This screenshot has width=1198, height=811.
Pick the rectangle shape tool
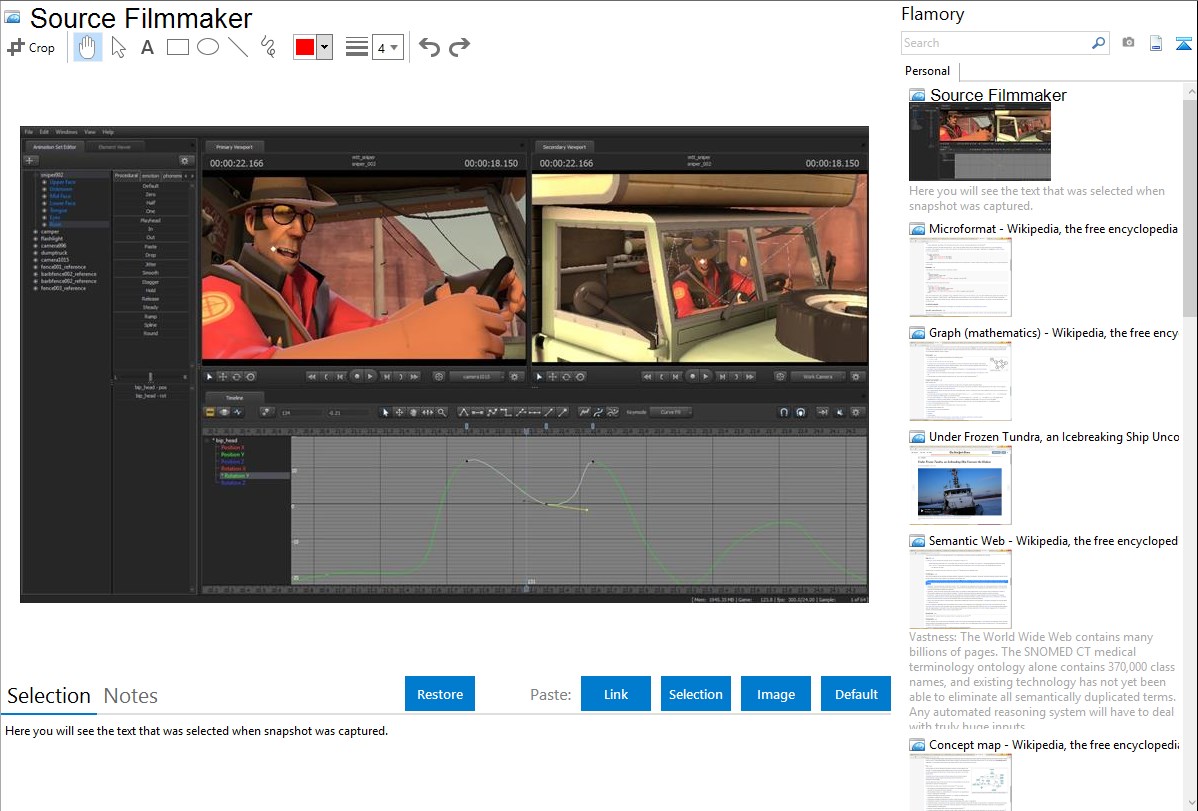(x=178, y=47)
